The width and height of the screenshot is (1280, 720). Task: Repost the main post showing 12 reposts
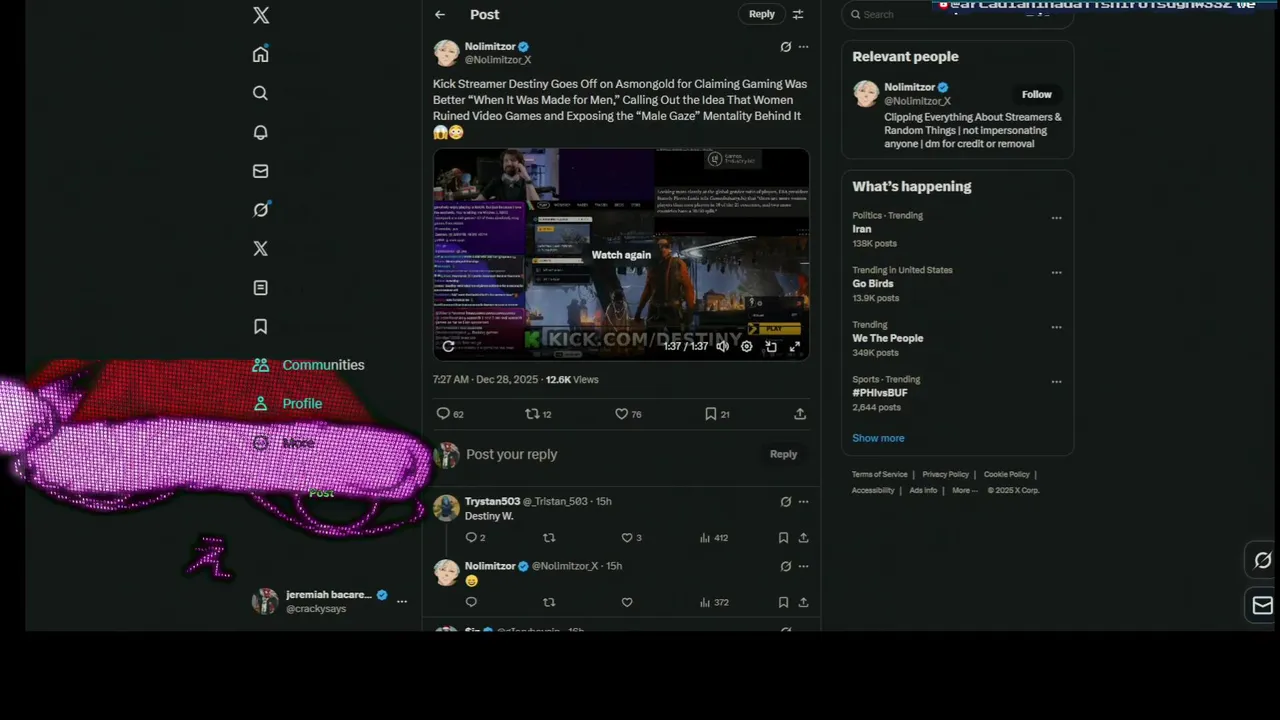click(538, 414)
